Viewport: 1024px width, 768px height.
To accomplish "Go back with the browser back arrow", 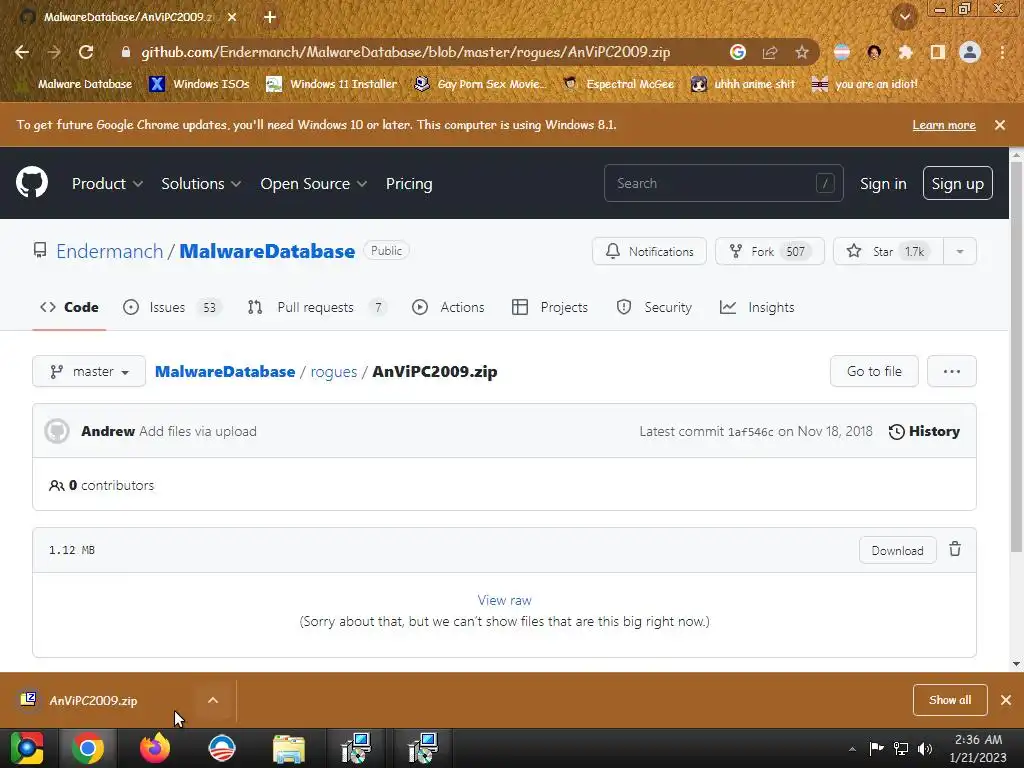I will pos(22,52).
